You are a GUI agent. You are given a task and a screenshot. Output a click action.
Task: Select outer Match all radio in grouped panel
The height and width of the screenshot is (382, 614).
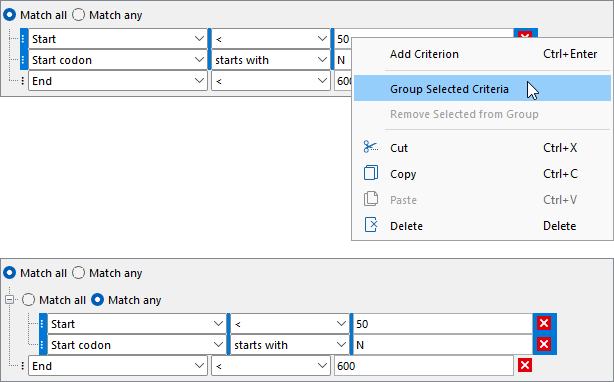pyautogui.click(x=9, y=273)
